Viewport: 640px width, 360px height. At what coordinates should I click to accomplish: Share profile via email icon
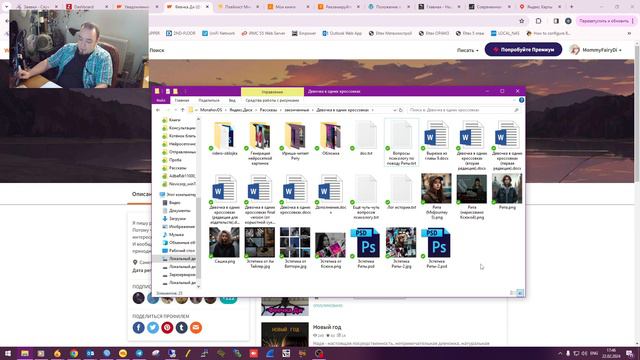pos(196,327)
